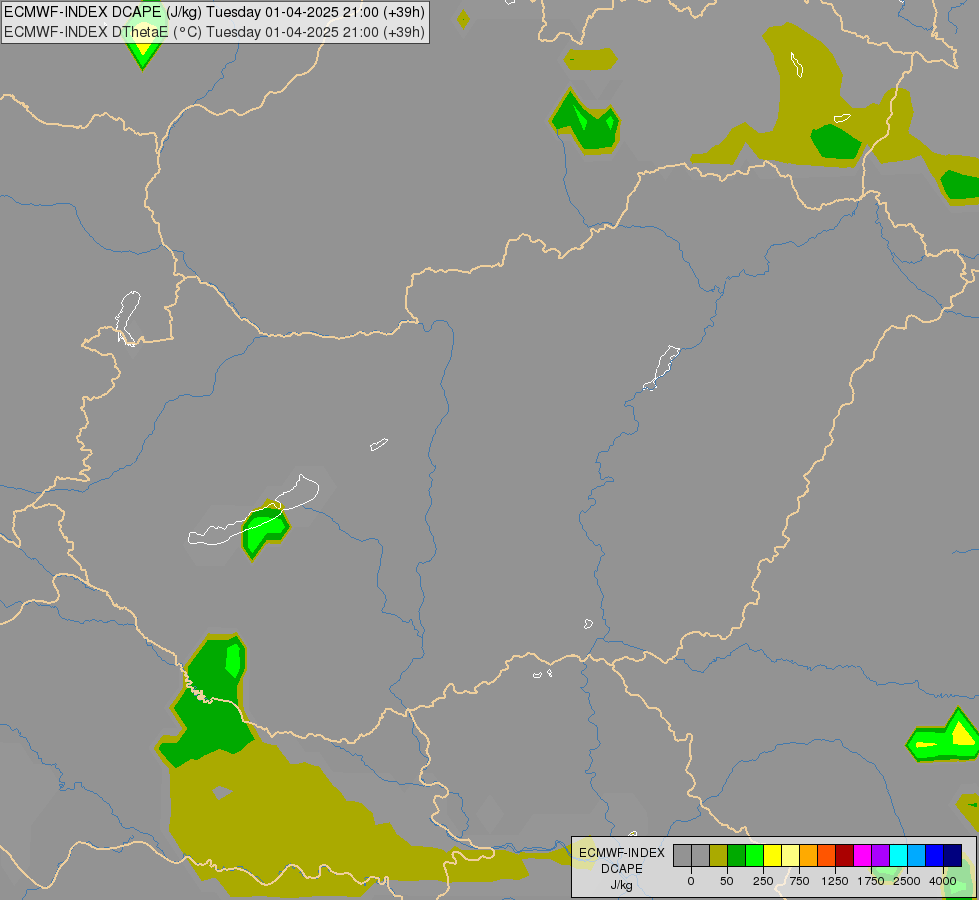Click the pure blue legend swatch before 4000
This screenshot has height=900, width=979.
coord(935,856)
